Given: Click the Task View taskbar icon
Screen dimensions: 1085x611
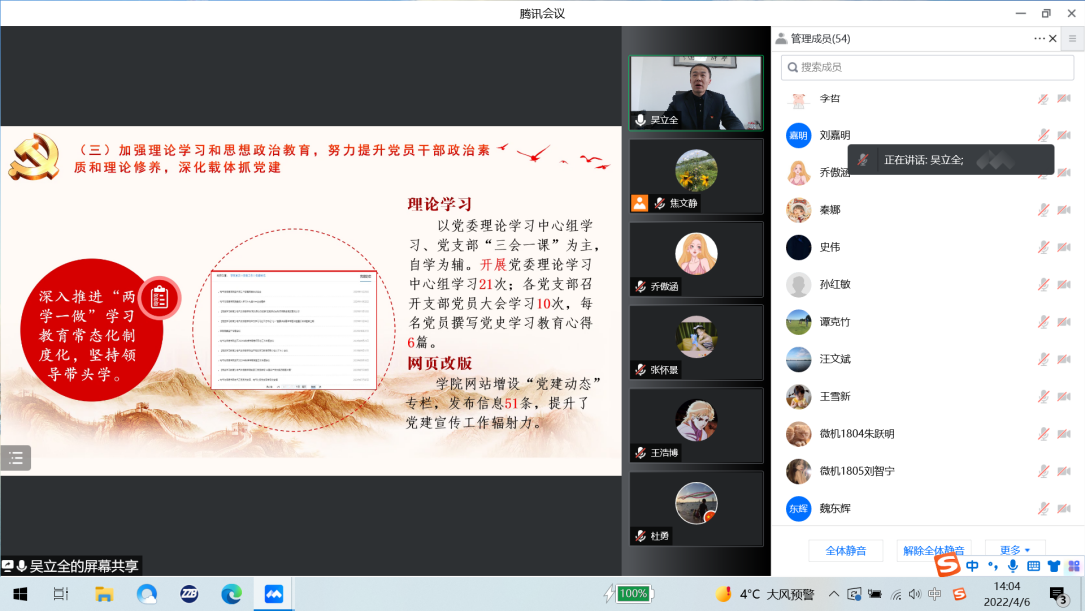Looking at the screenshot, I should pyautogui.click(x=61, y=593).
